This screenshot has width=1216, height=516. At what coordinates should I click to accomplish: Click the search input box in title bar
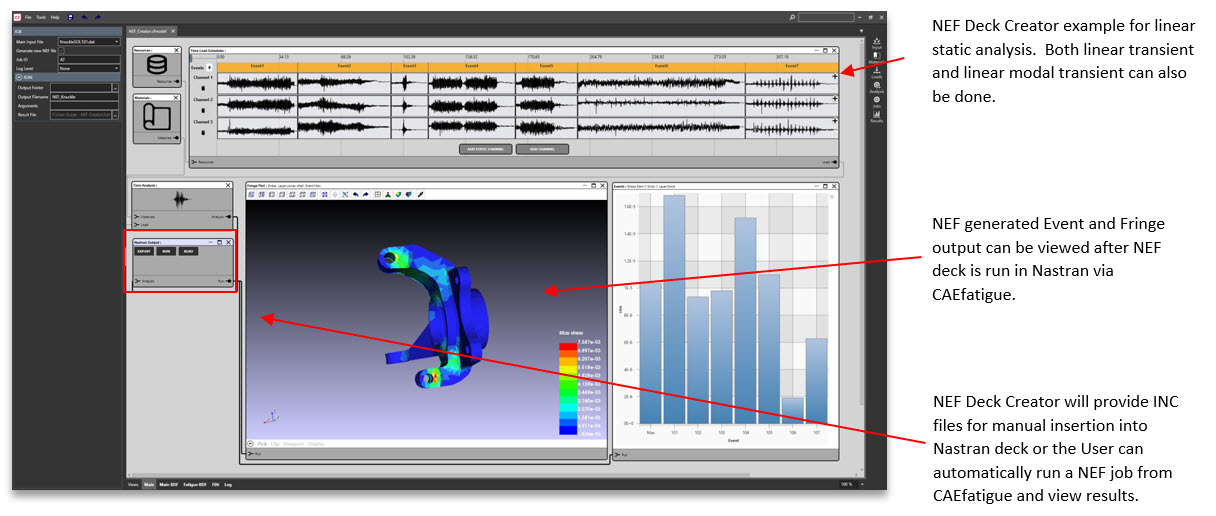[826, 17]
